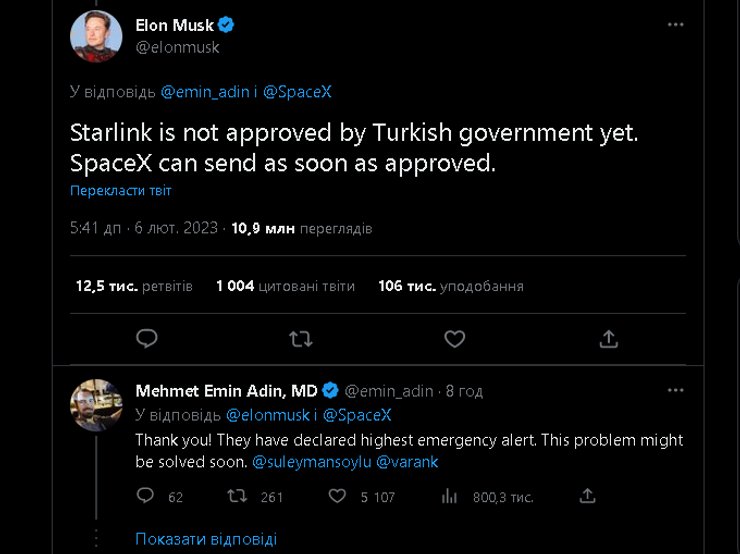The width and height of the screenshot is (740, 554).
Task: Open @SpaceX mention in main tweet header
Action: 297,92
